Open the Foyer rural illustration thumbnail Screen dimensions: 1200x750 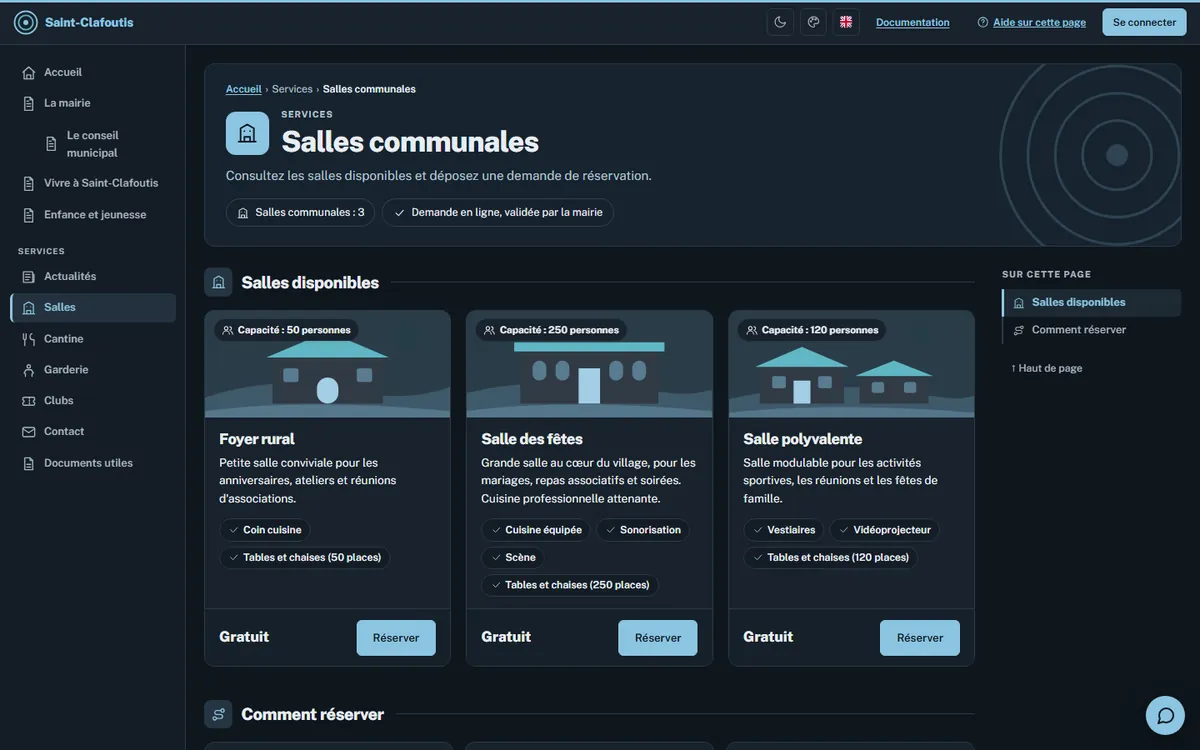click(x=327, y=364)
